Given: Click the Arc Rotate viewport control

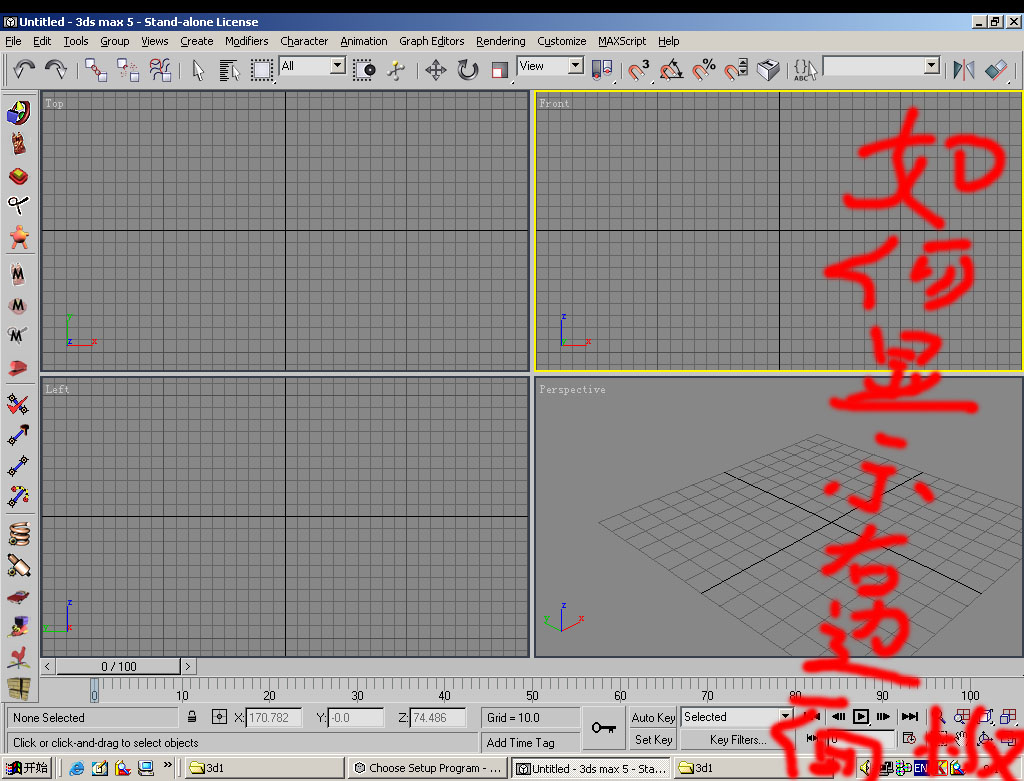Looking at the screenshot, I should 984,739.
